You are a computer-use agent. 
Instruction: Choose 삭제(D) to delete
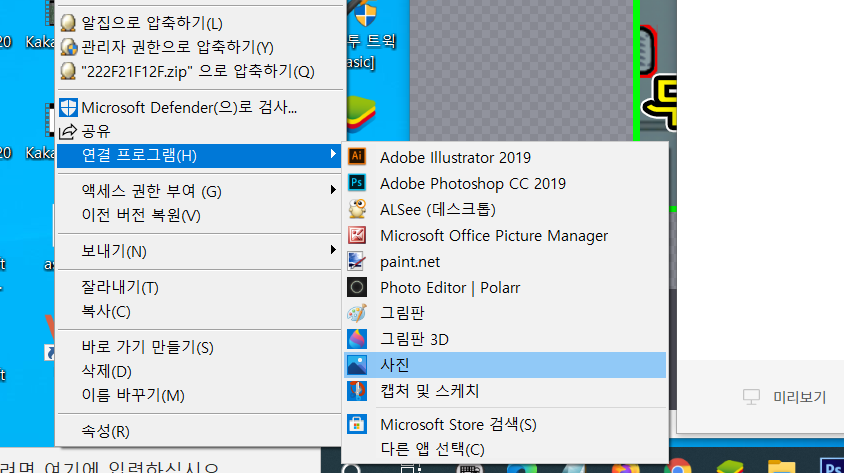(x=200, y=371)
